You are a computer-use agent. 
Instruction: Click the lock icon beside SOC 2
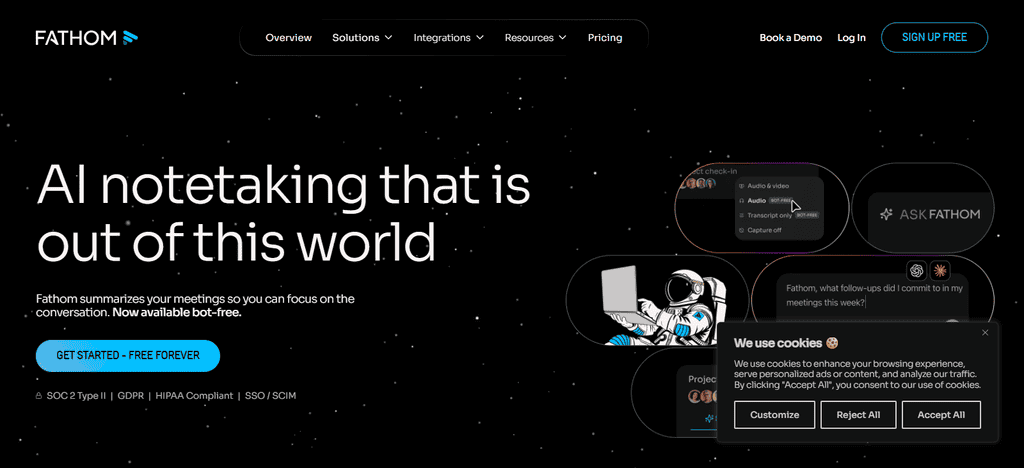(x=40, y=396)
